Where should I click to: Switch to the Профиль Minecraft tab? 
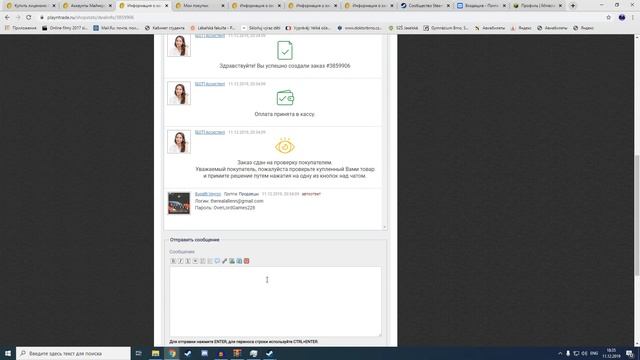(x=538, y=6)
